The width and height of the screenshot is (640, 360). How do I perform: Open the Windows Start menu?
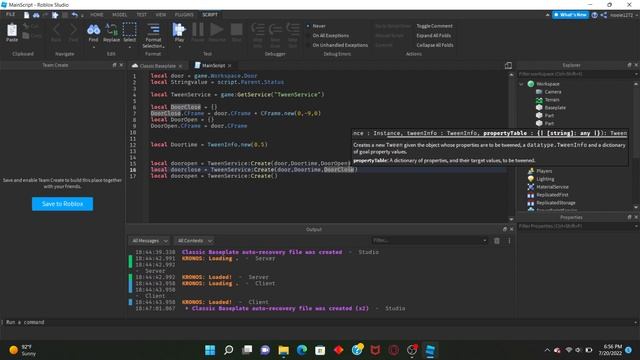point(210,350)
